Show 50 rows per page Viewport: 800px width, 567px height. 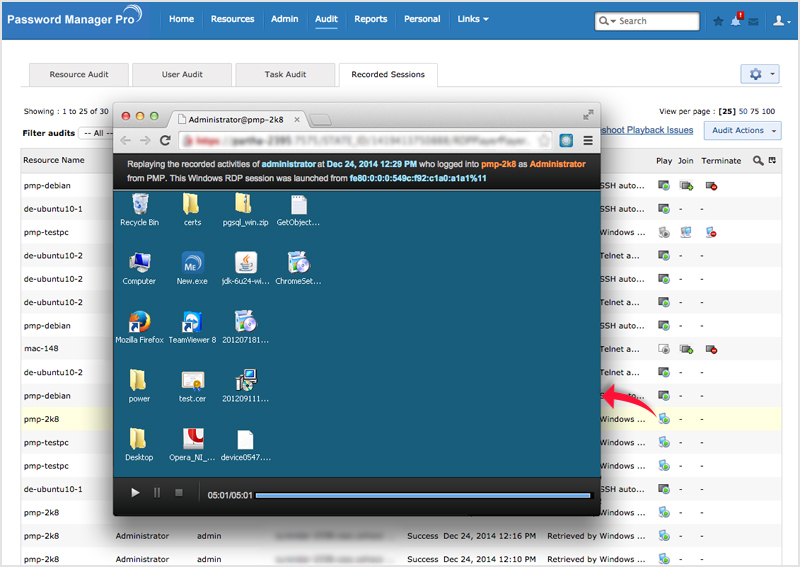click(x=743, y=111)
